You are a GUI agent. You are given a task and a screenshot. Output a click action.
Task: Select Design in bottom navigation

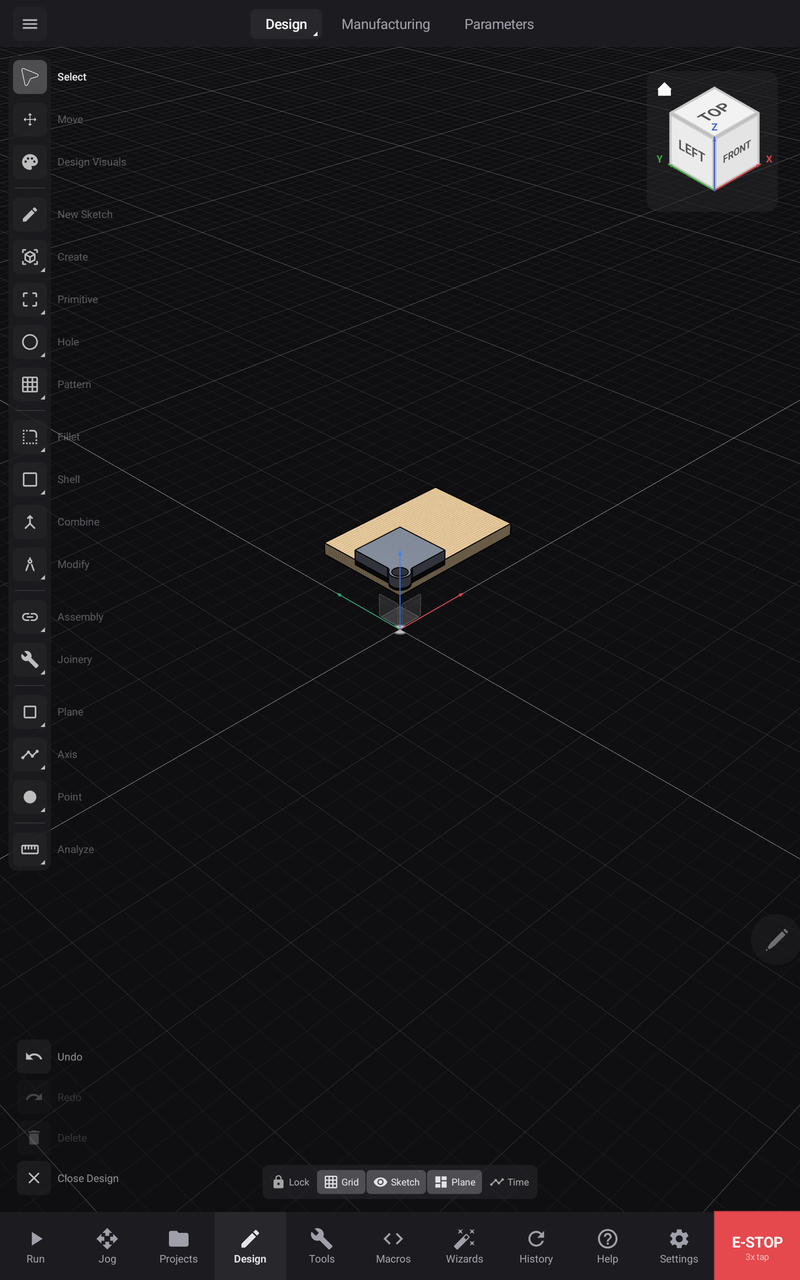250,1246
